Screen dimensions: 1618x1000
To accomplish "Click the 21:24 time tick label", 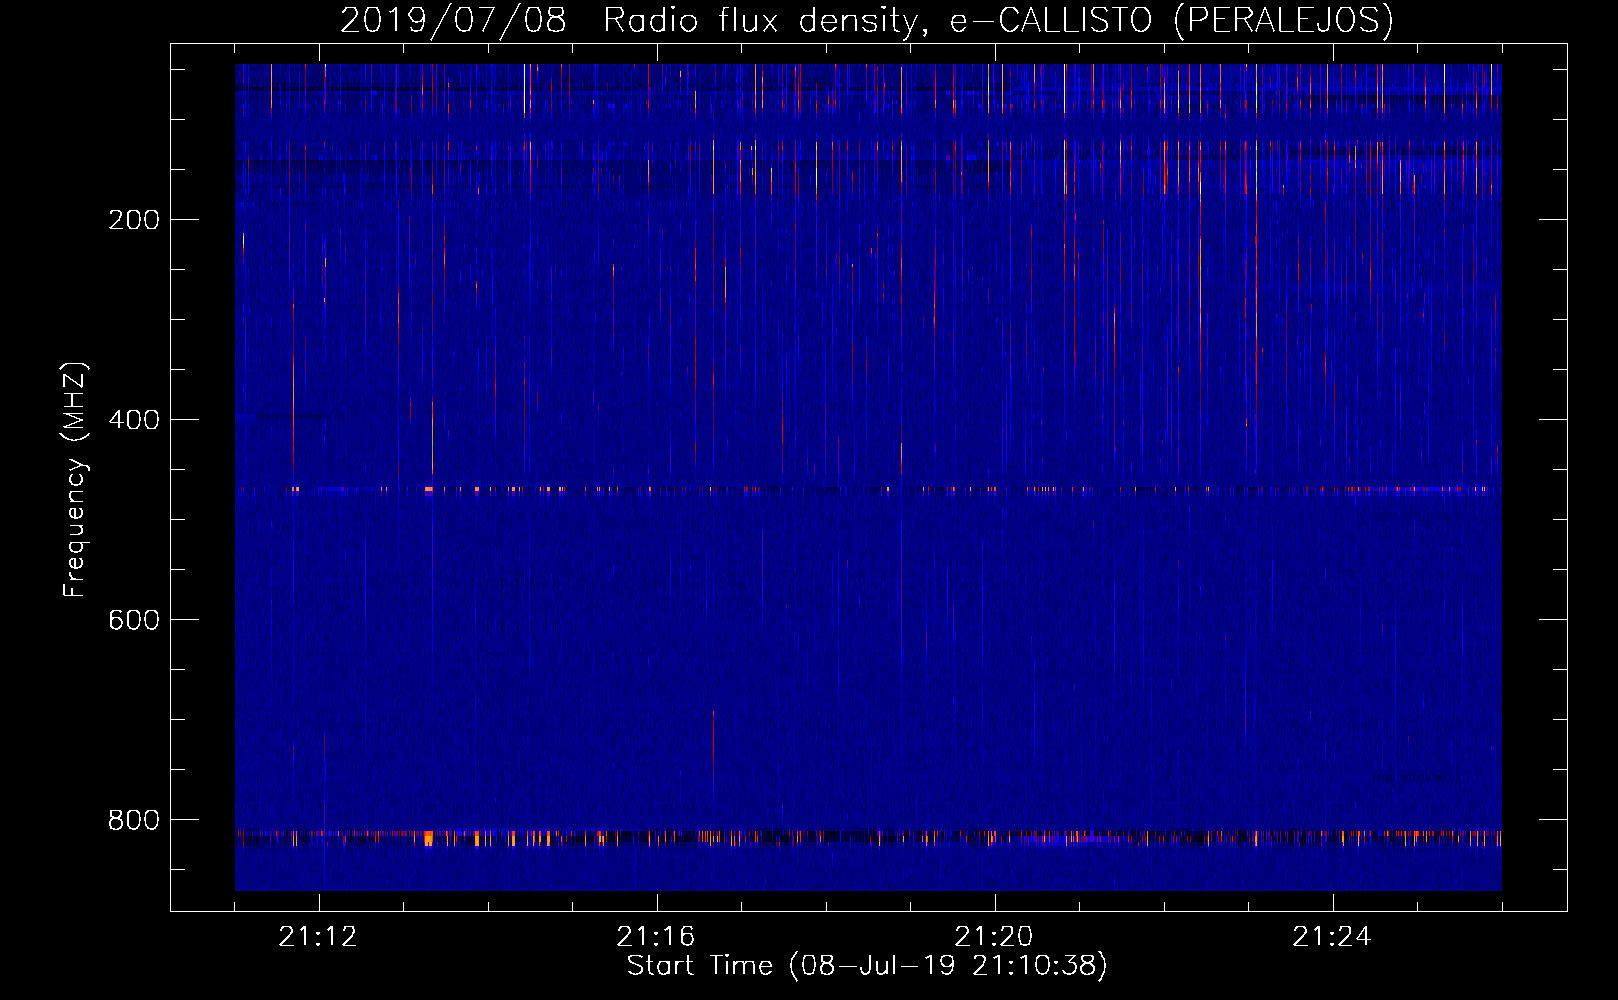I will pos(1332,937).
